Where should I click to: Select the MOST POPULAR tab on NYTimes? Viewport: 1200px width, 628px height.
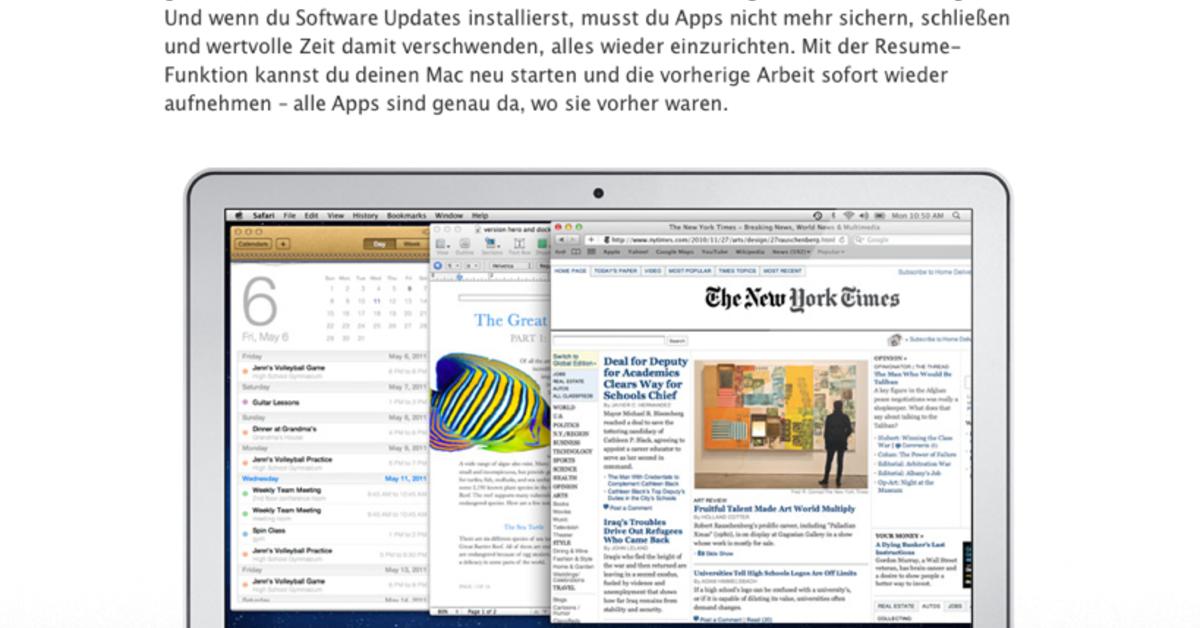pos(690,271)
